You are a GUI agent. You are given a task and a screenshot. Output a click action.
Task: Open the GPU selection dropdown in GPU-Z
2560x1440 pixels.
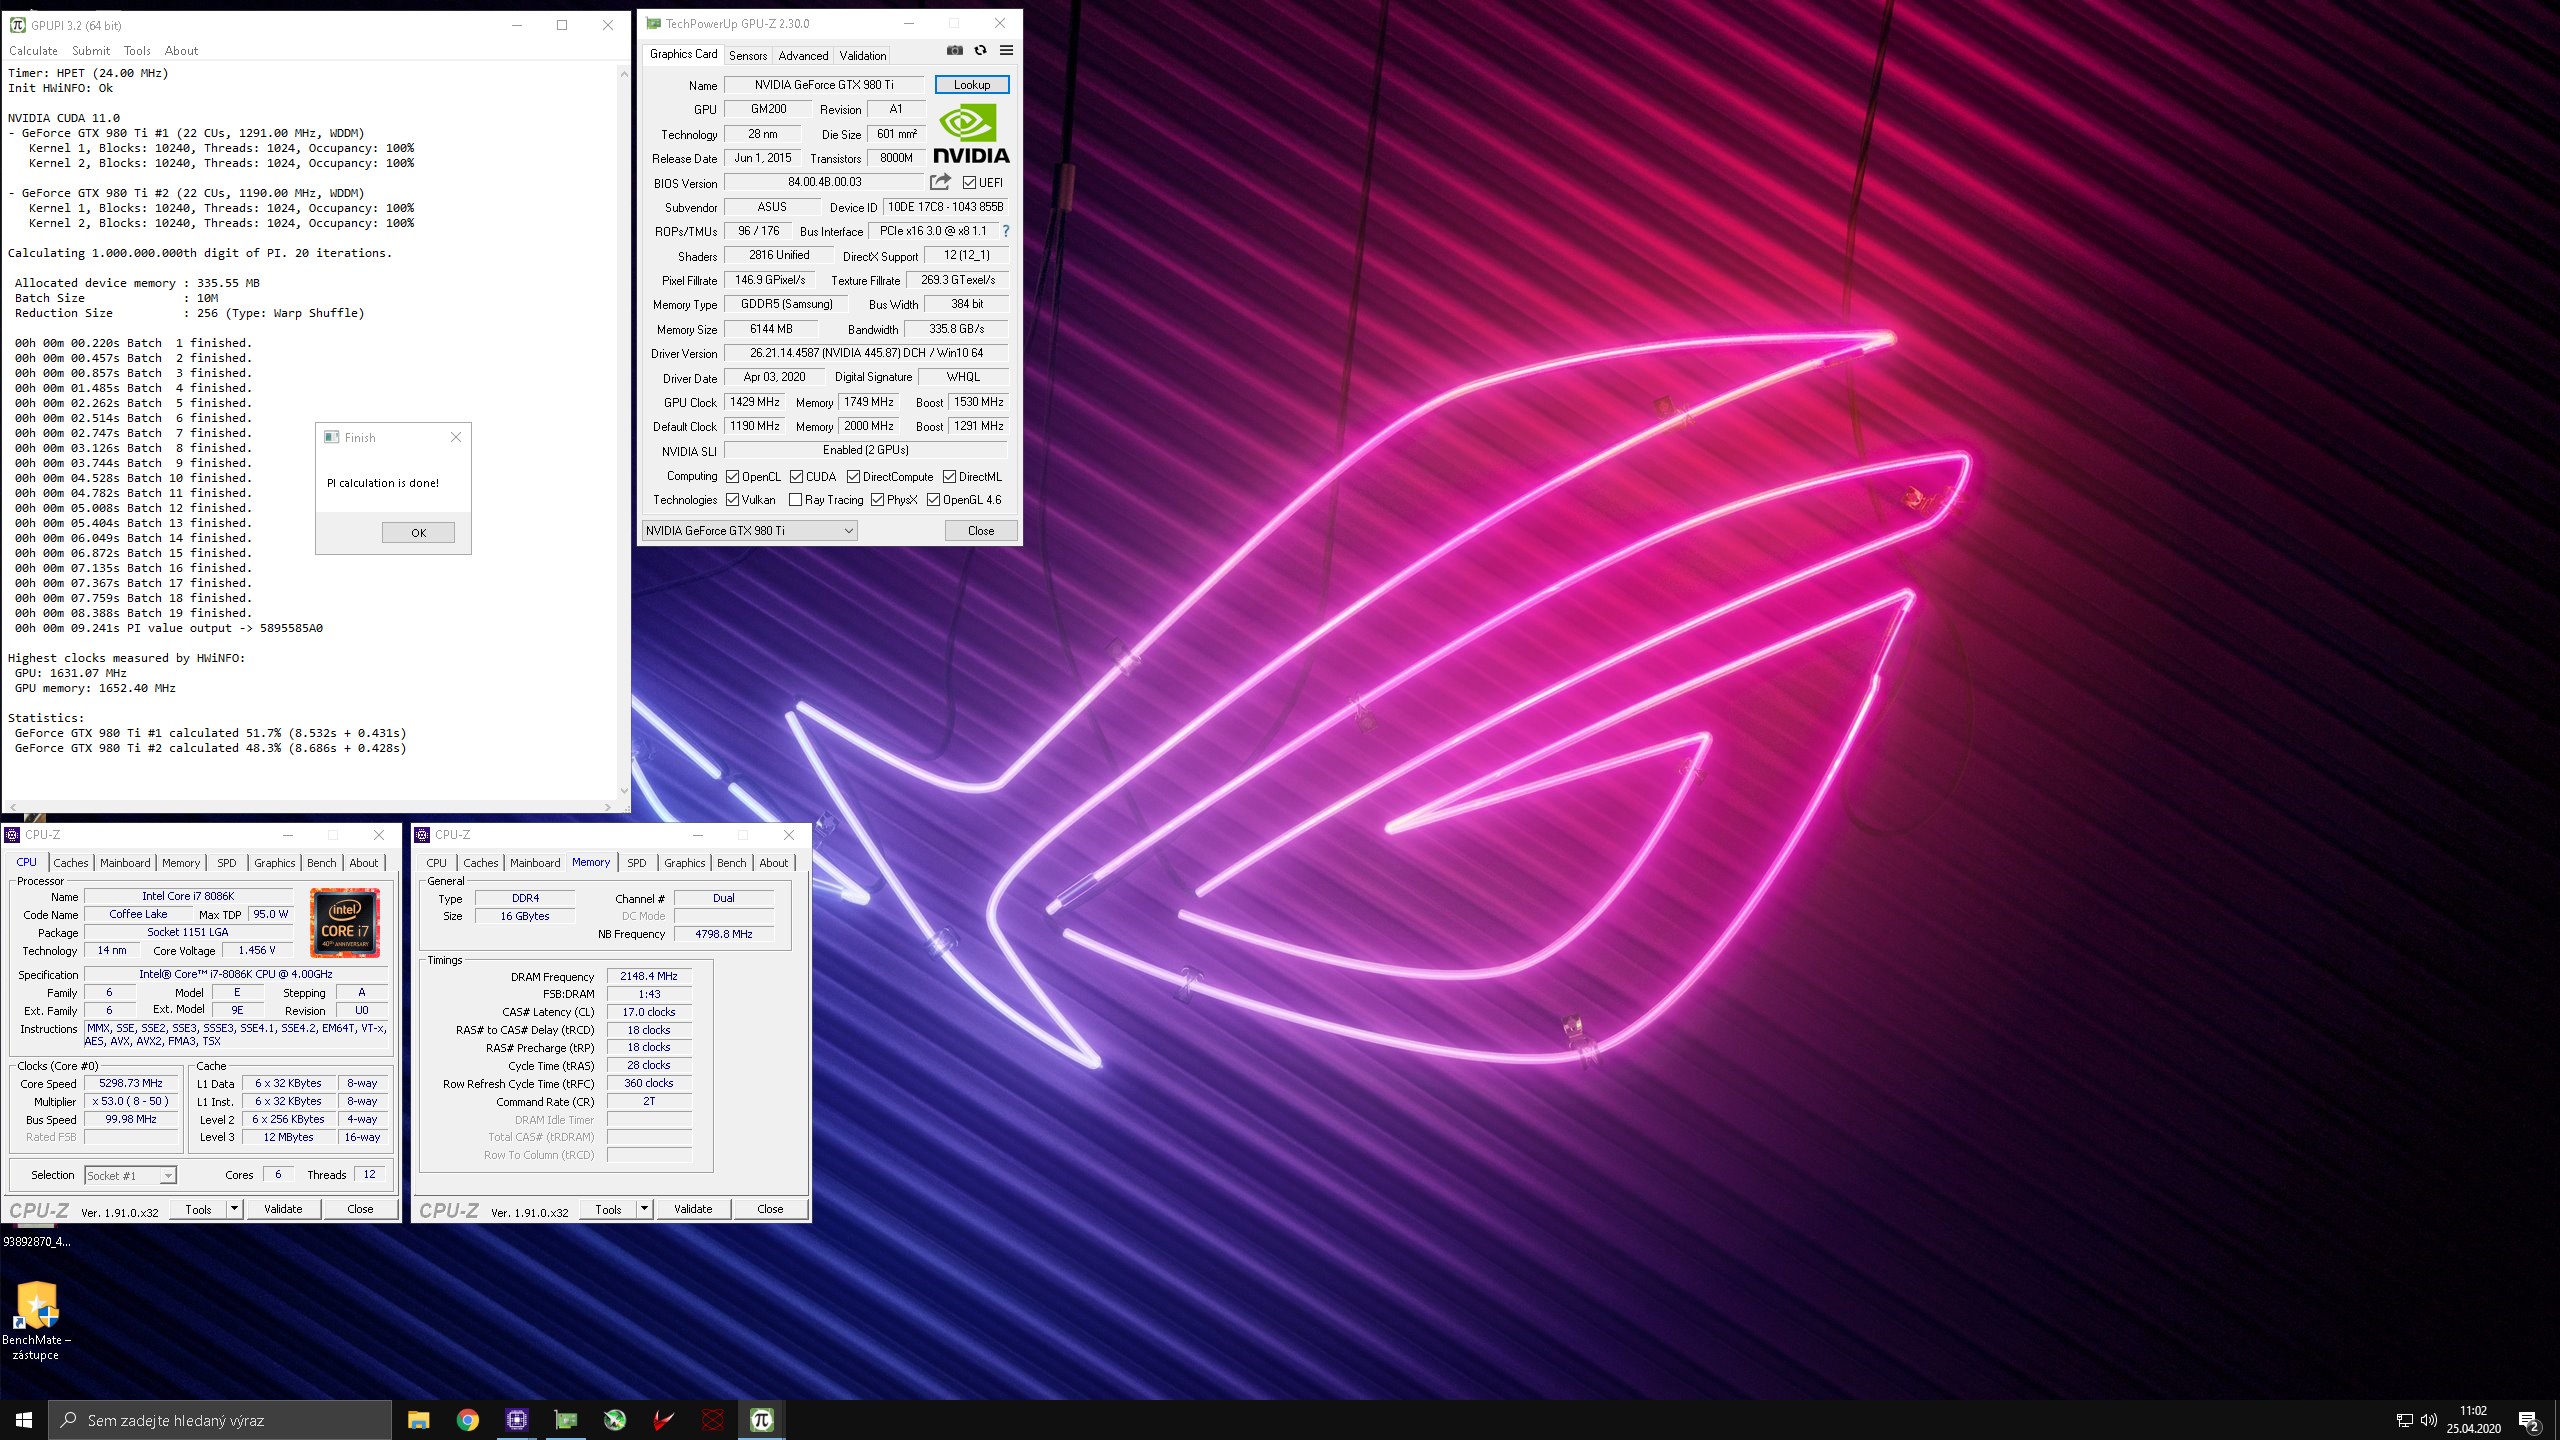tap(749, 530)
